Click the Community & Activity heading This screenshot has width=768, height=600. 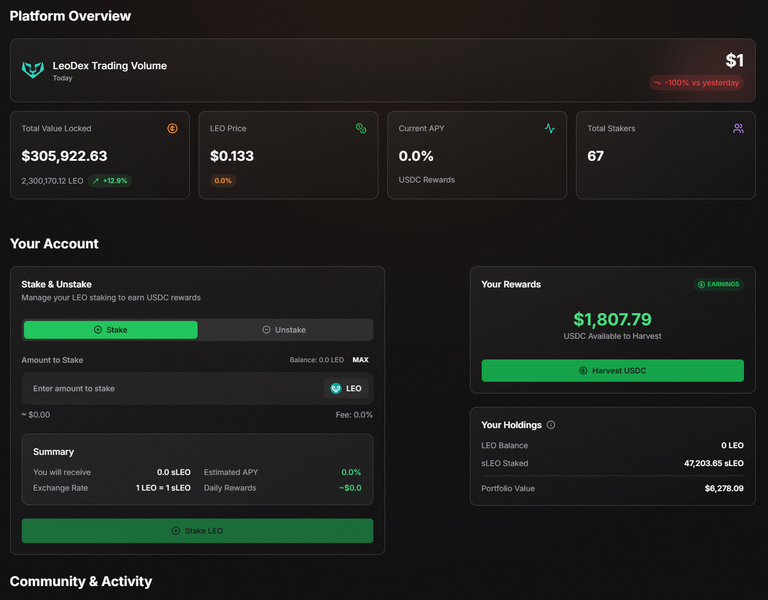click(x=81, y=581)
